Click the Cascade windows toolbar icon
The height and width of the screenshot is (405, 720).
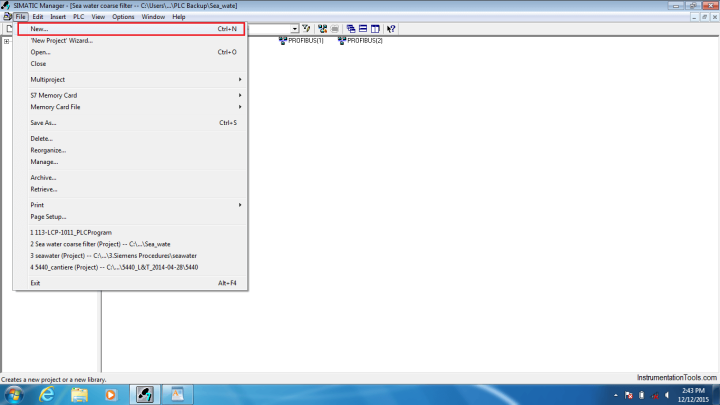click(351, 29)
